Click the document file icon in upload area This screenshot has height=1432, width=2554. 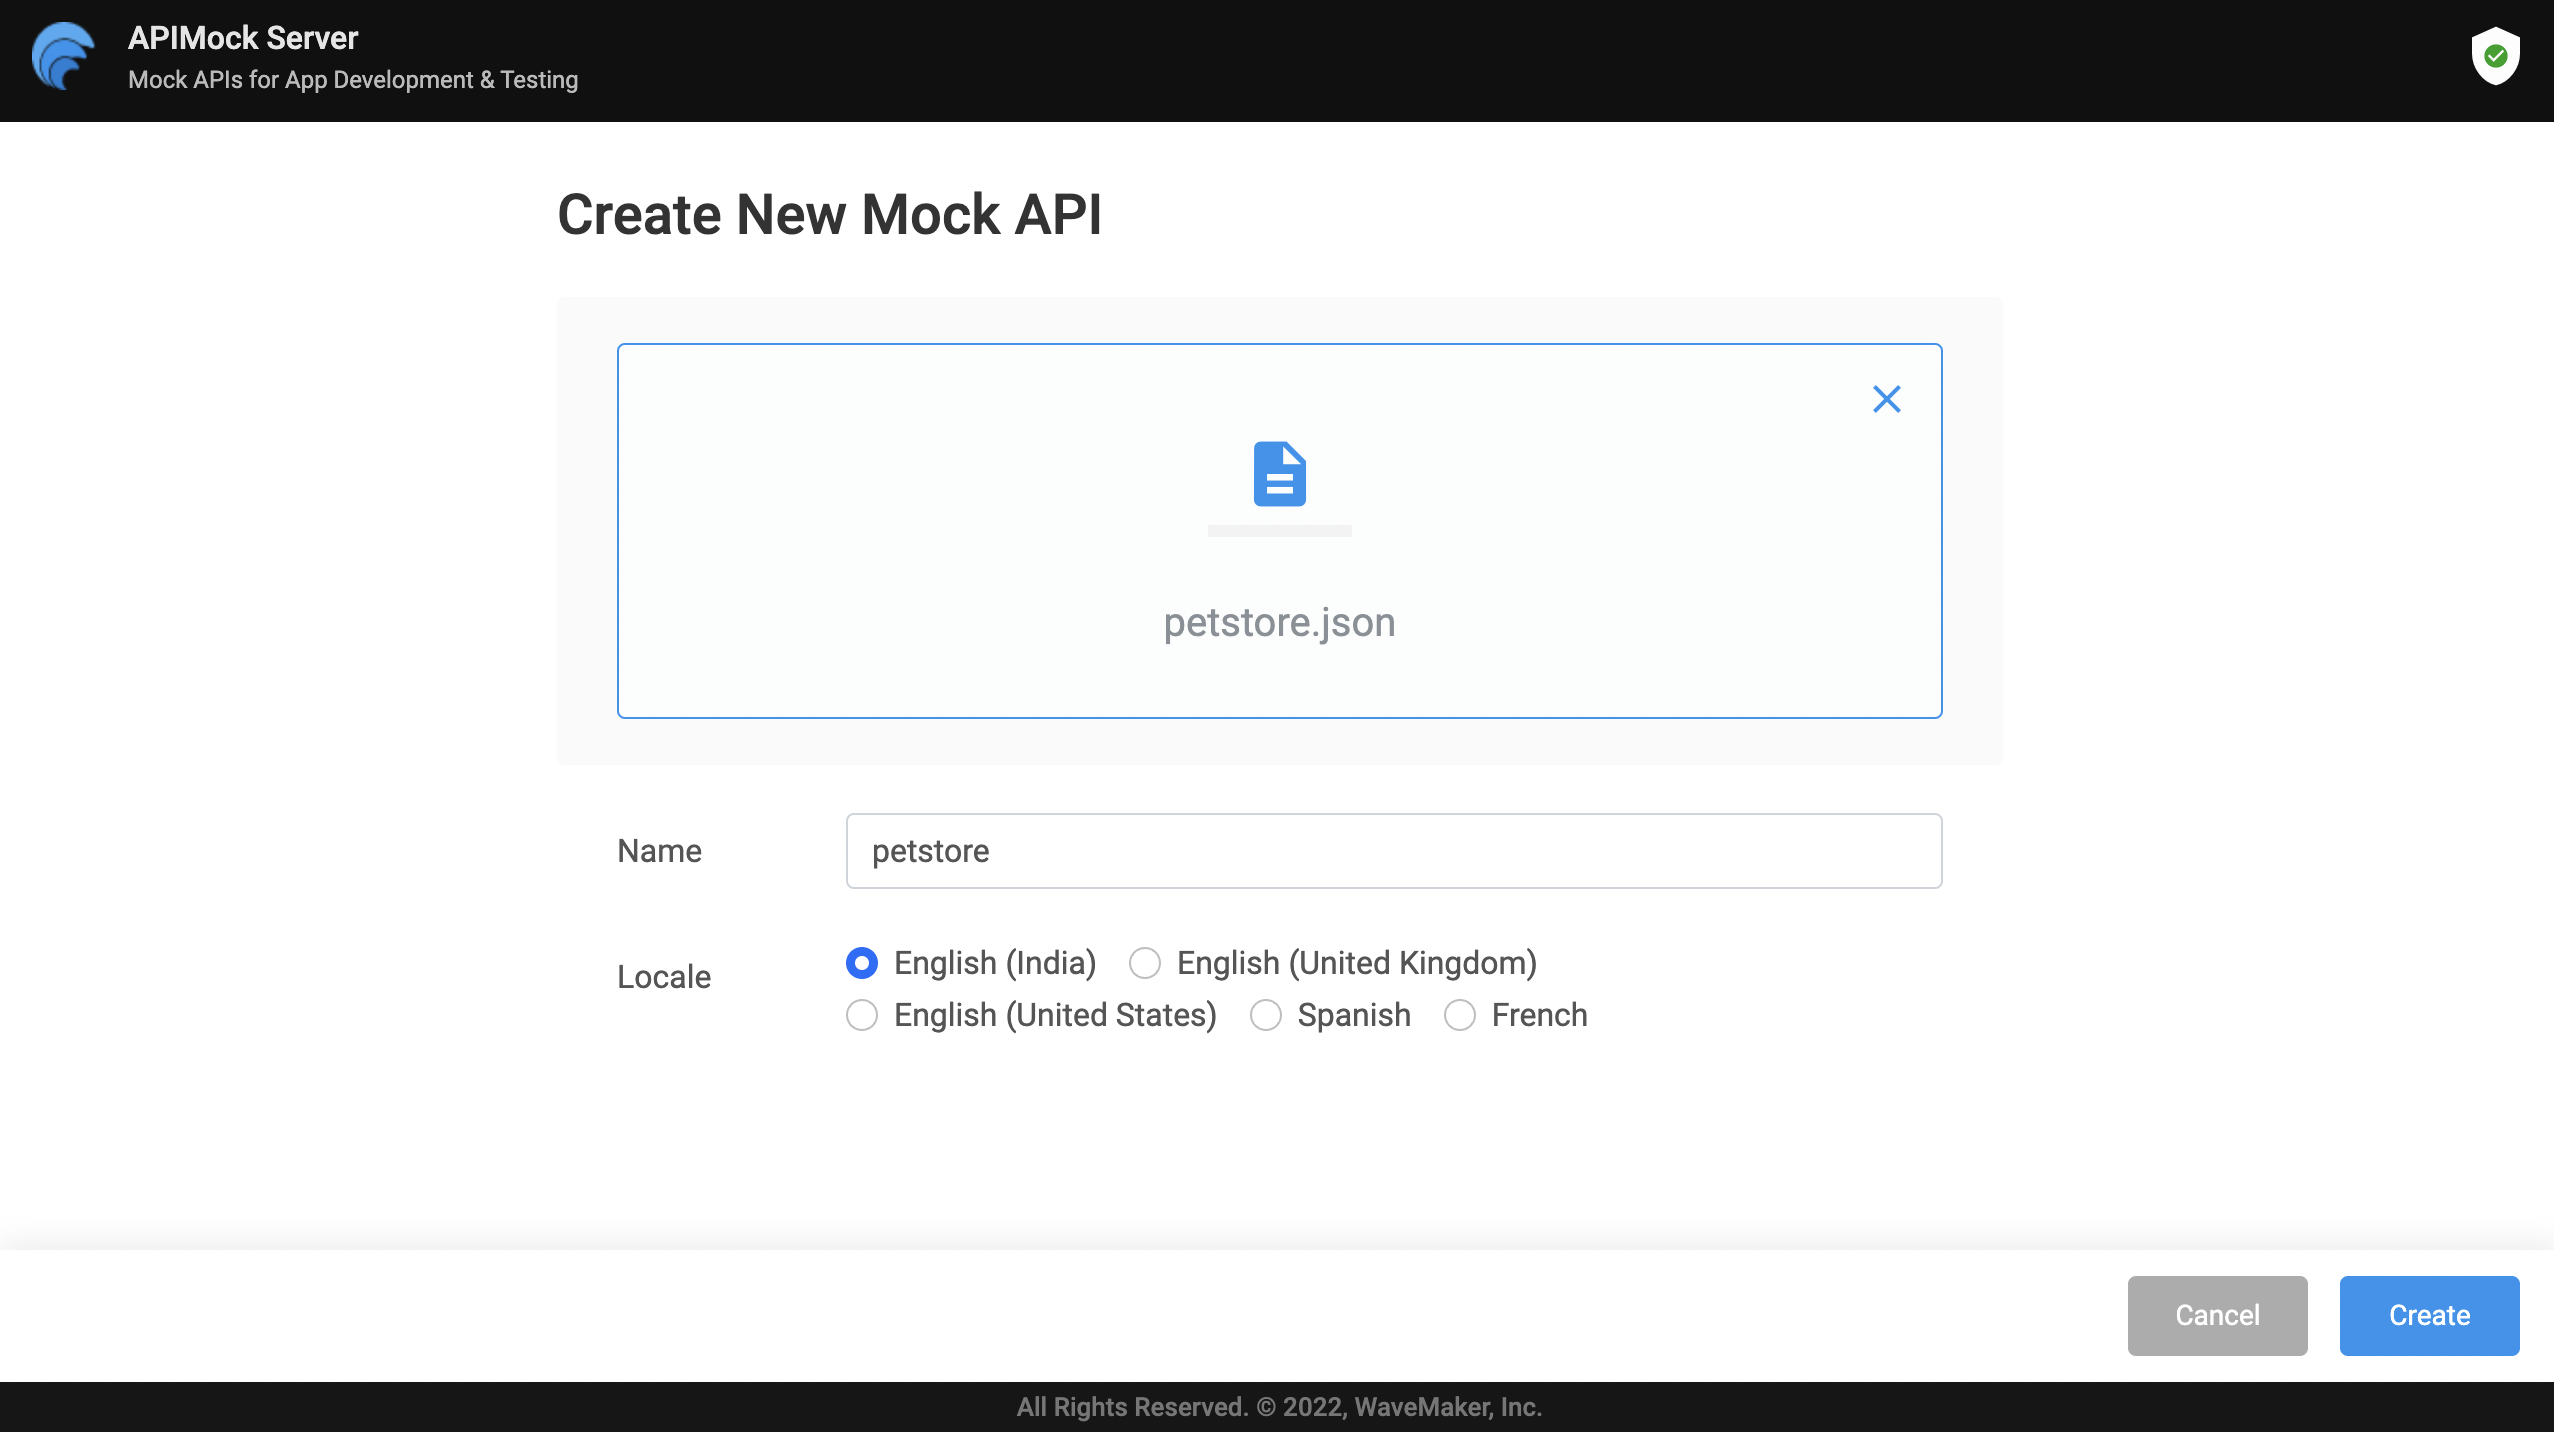pyautogui.click(x=1279, y=472)
